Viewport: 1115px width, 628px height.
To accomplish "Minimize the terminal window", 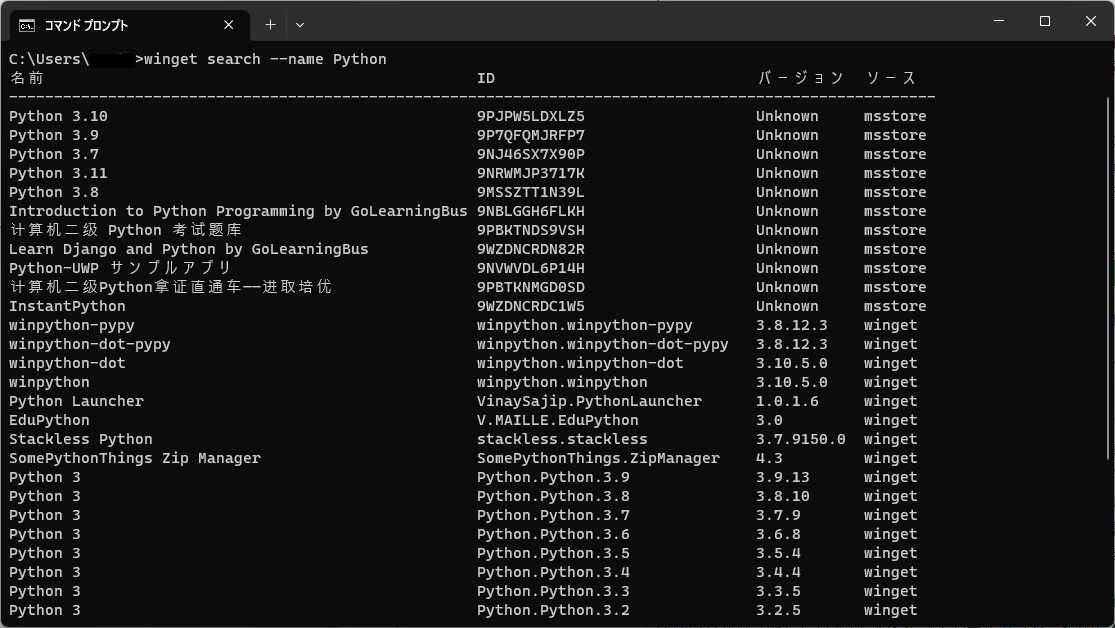I will (999, 21).
